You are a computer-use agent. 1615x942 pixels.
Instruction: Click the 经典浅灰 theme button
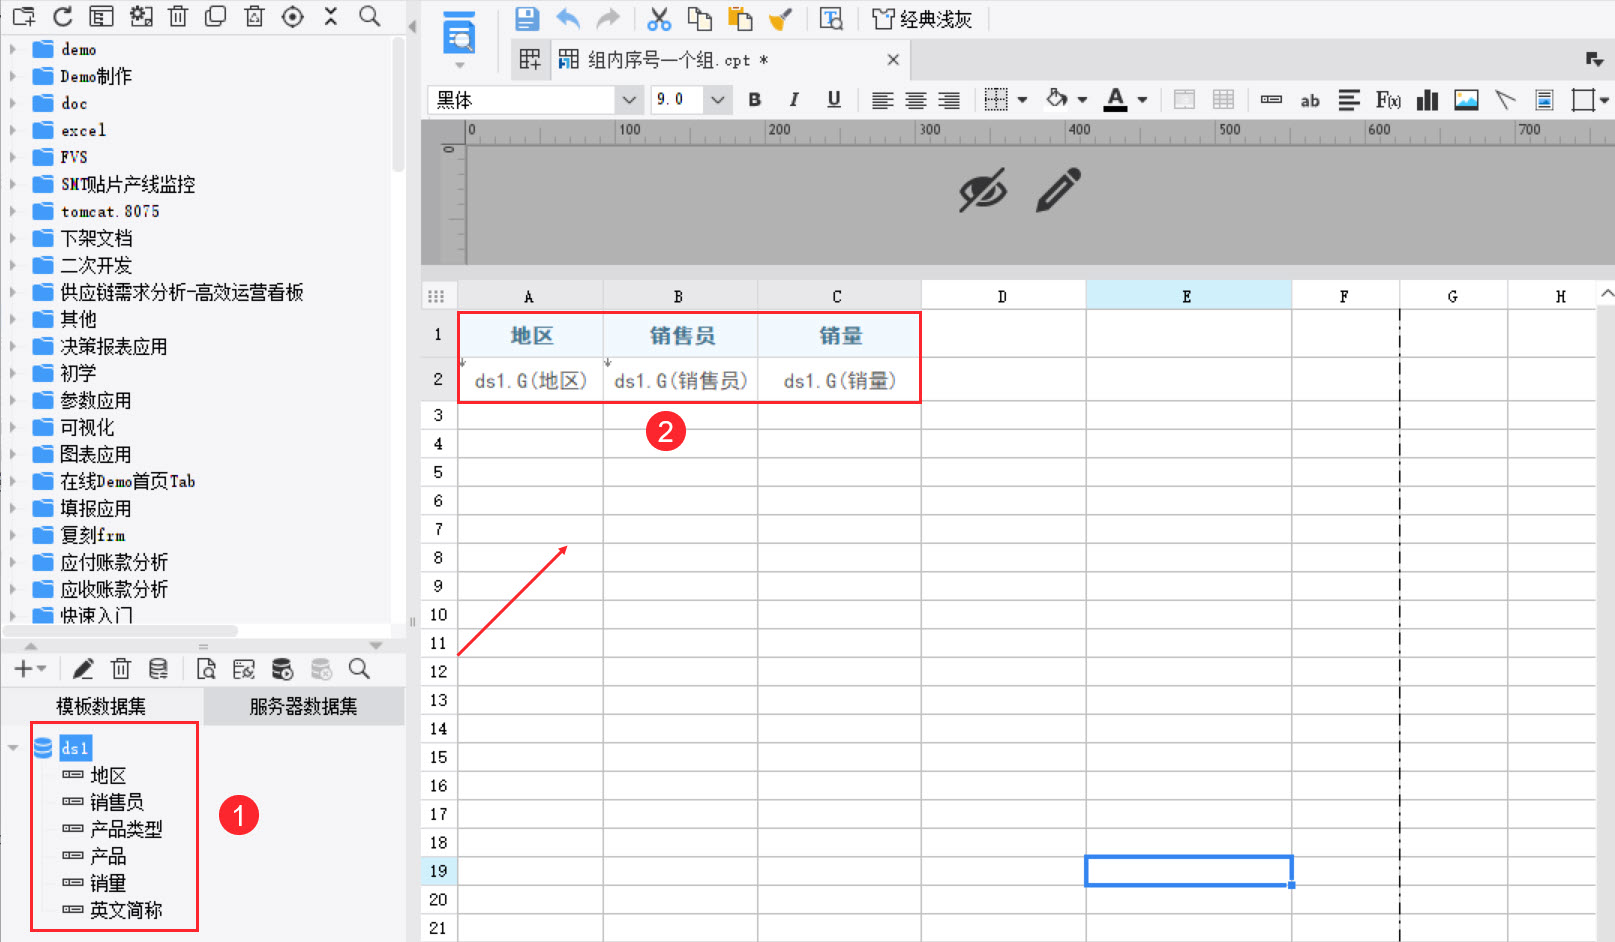click(922, 19)
